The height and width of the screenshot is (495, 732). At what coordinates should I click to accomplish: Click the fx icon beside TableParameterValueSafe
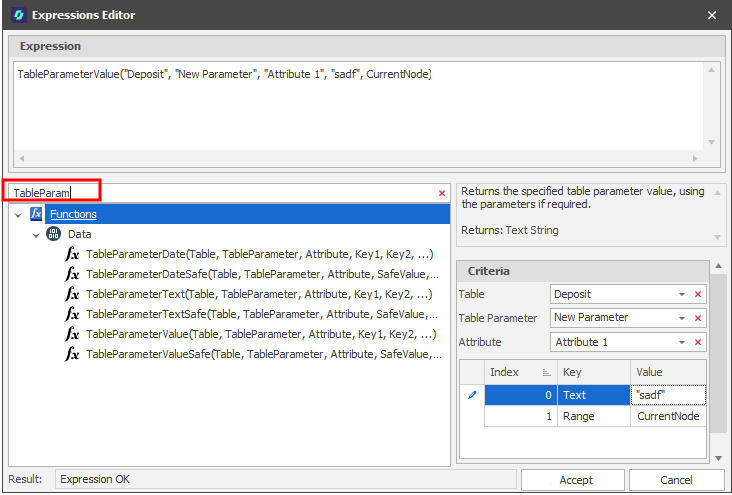72,354
